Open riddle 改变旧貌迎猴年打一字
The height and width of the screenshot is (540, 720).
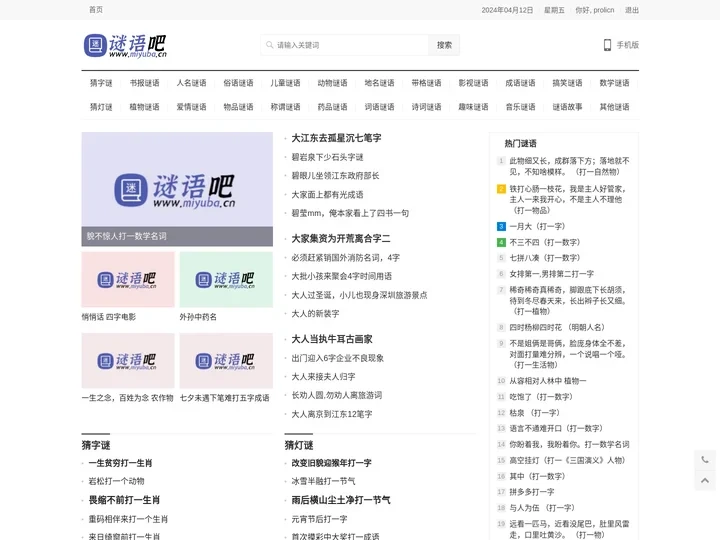pyautogui.click(x=332, y=463)
